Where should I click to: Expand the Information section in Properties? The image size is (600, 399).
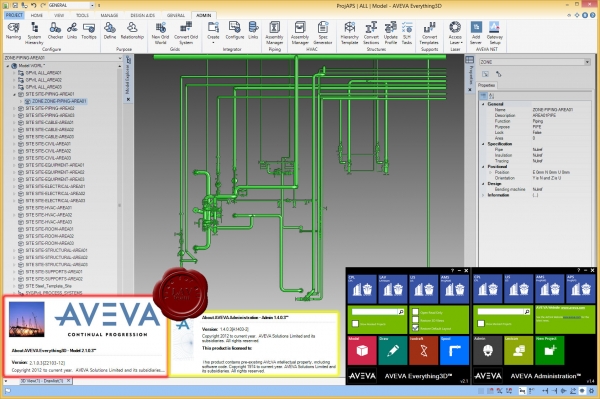pos(483,195)
